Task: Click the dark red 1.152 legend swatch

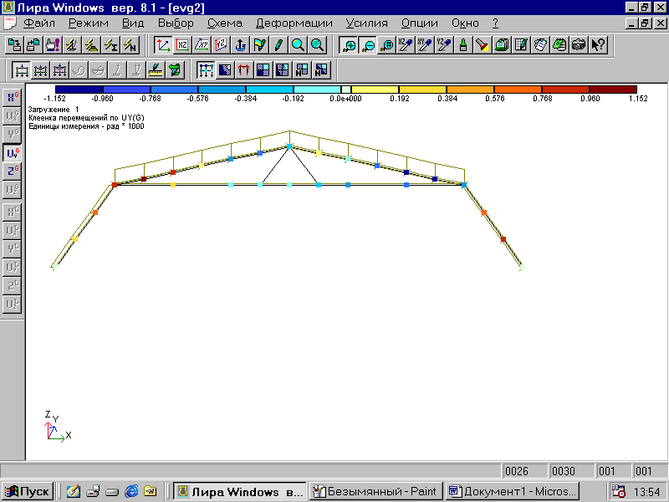Action: pos(613,90)
